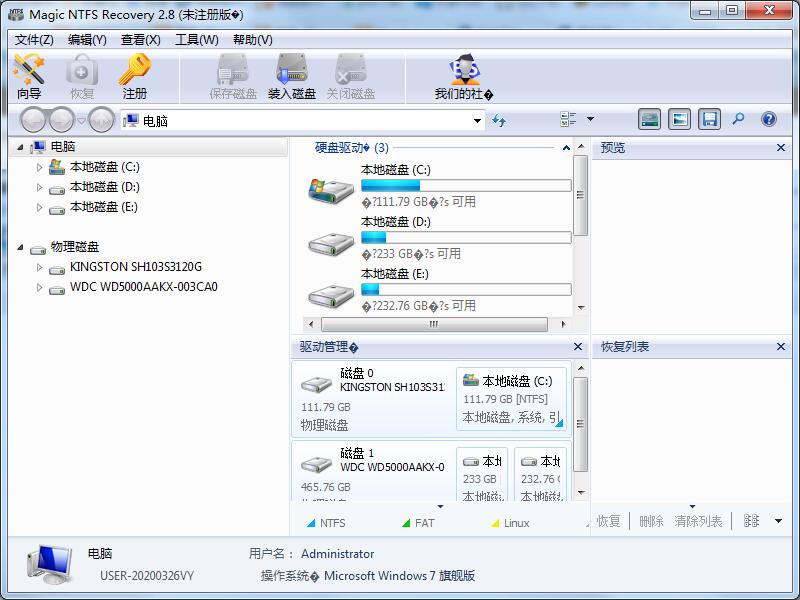Image resolution: width=800 pixels, height=600 pixels.
Task: Open the 注册 key icon
Action: (135, 77)
